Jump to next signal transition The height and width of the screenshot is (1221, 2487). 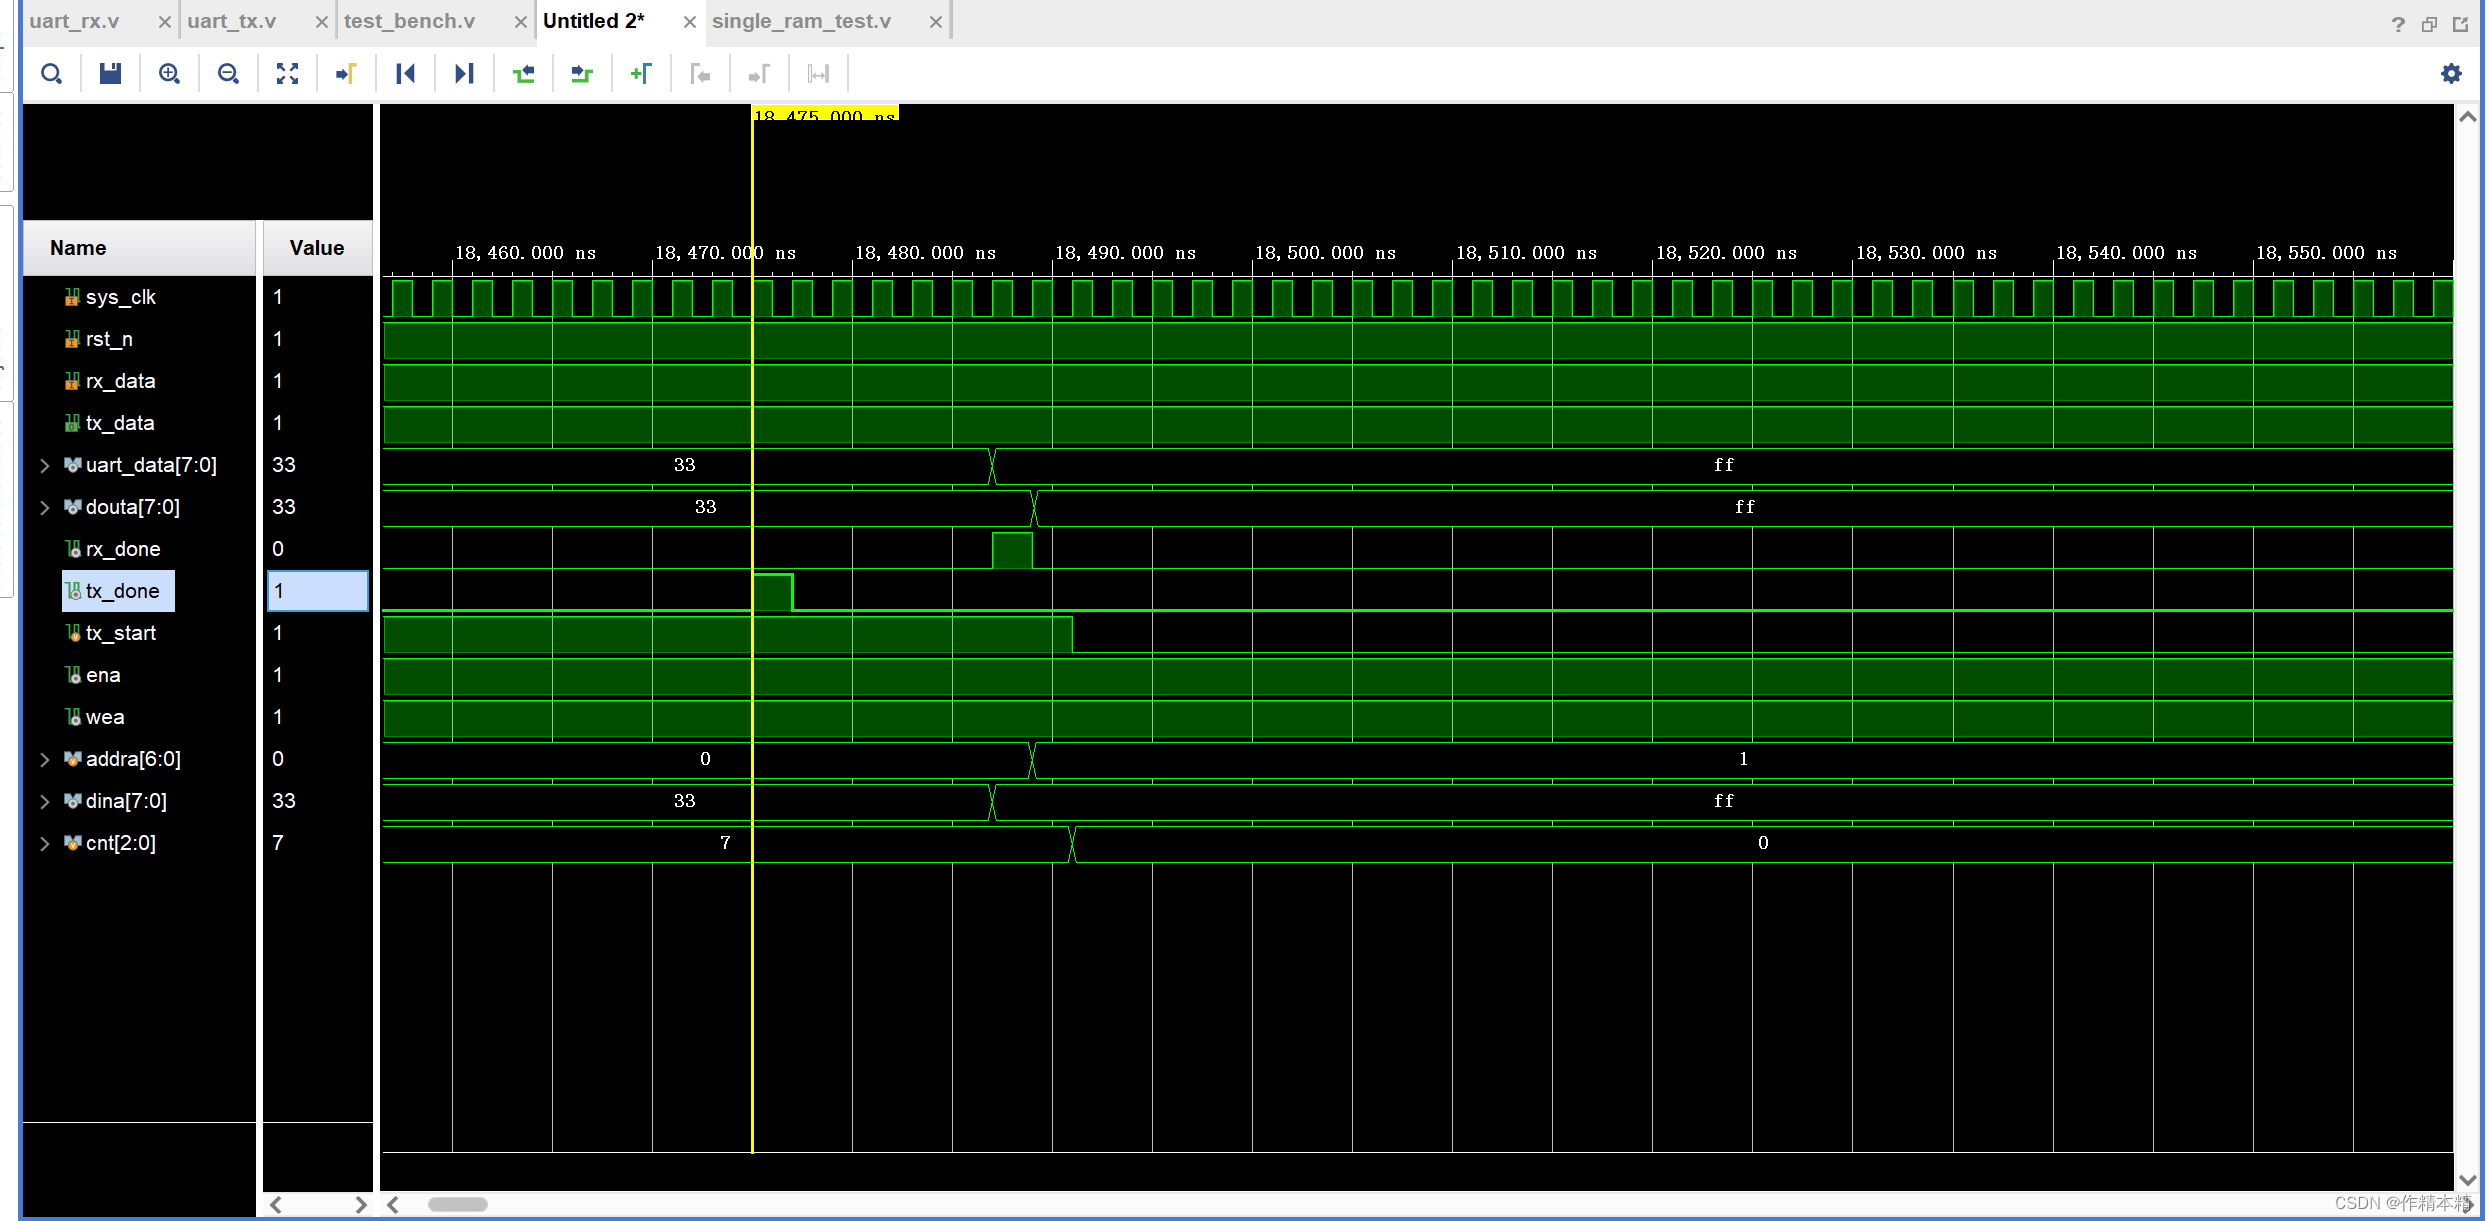pos(581,73)
